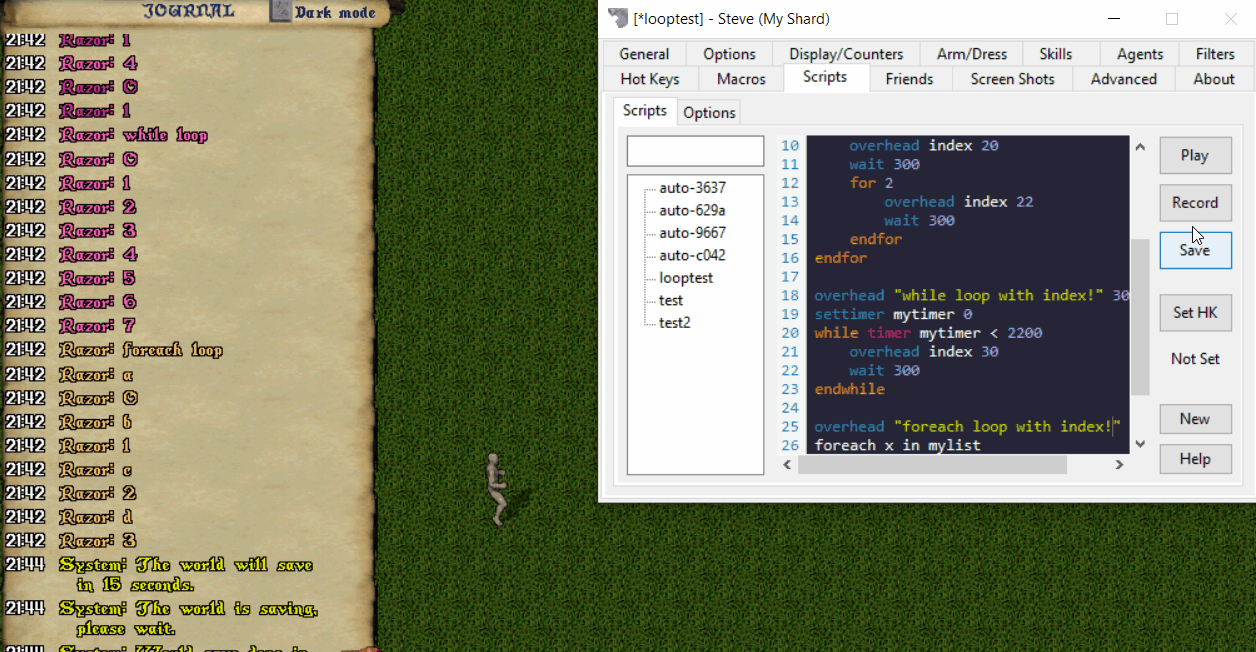Switch to Display/Counters tab

pos(846,54)
